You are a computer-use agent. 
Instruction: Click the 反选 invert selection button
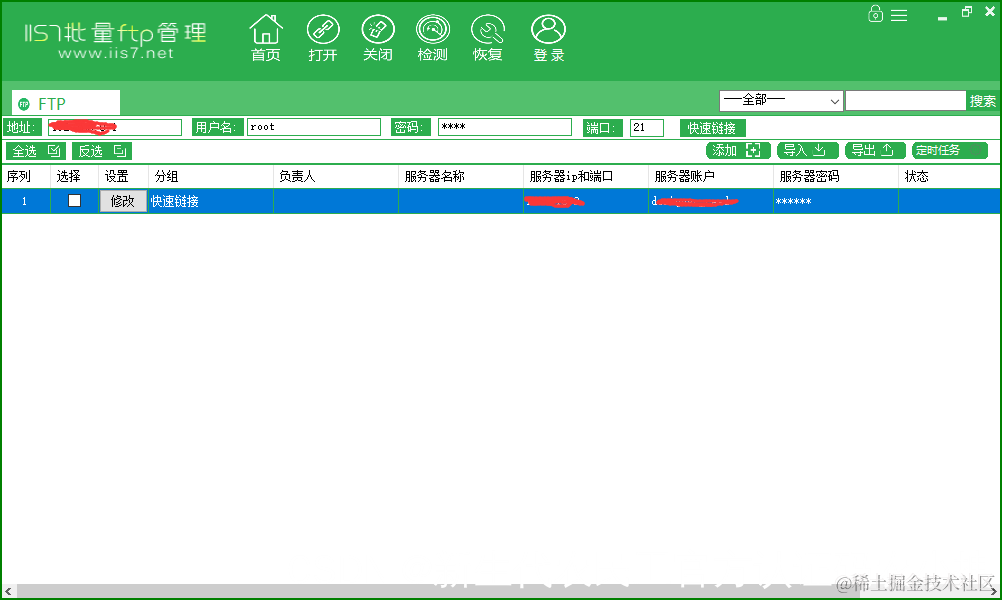tap(102, 151)
